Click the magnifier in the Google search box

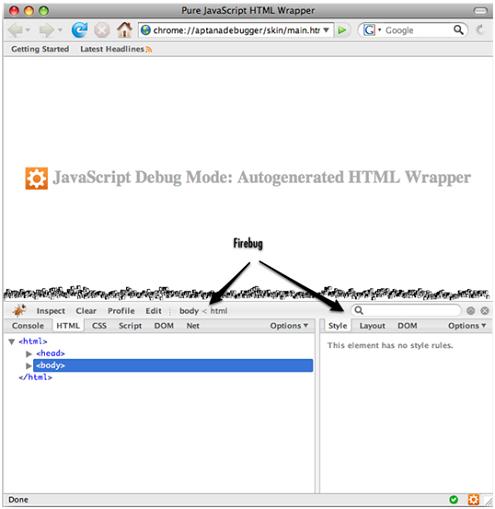coord(459,30)
